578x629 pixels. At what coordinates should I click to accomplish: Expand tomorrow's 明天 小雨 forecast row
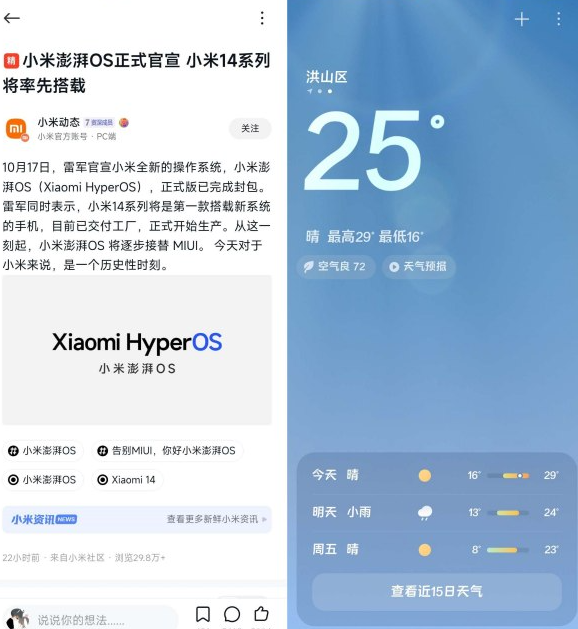pos(436,512)
